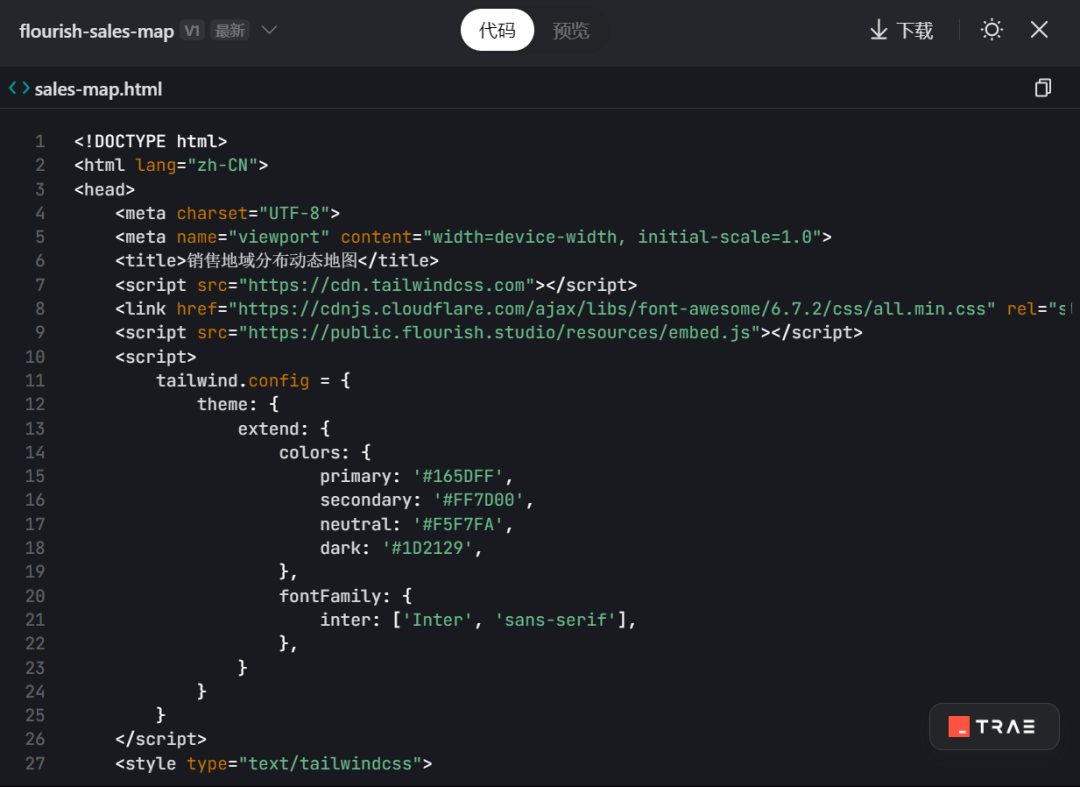Image resolution: width=1080 pixels, height=787 pixels.
Task: Click the flourish-sales-map project title
Action: pyautogui.click(x=96, y=31)
